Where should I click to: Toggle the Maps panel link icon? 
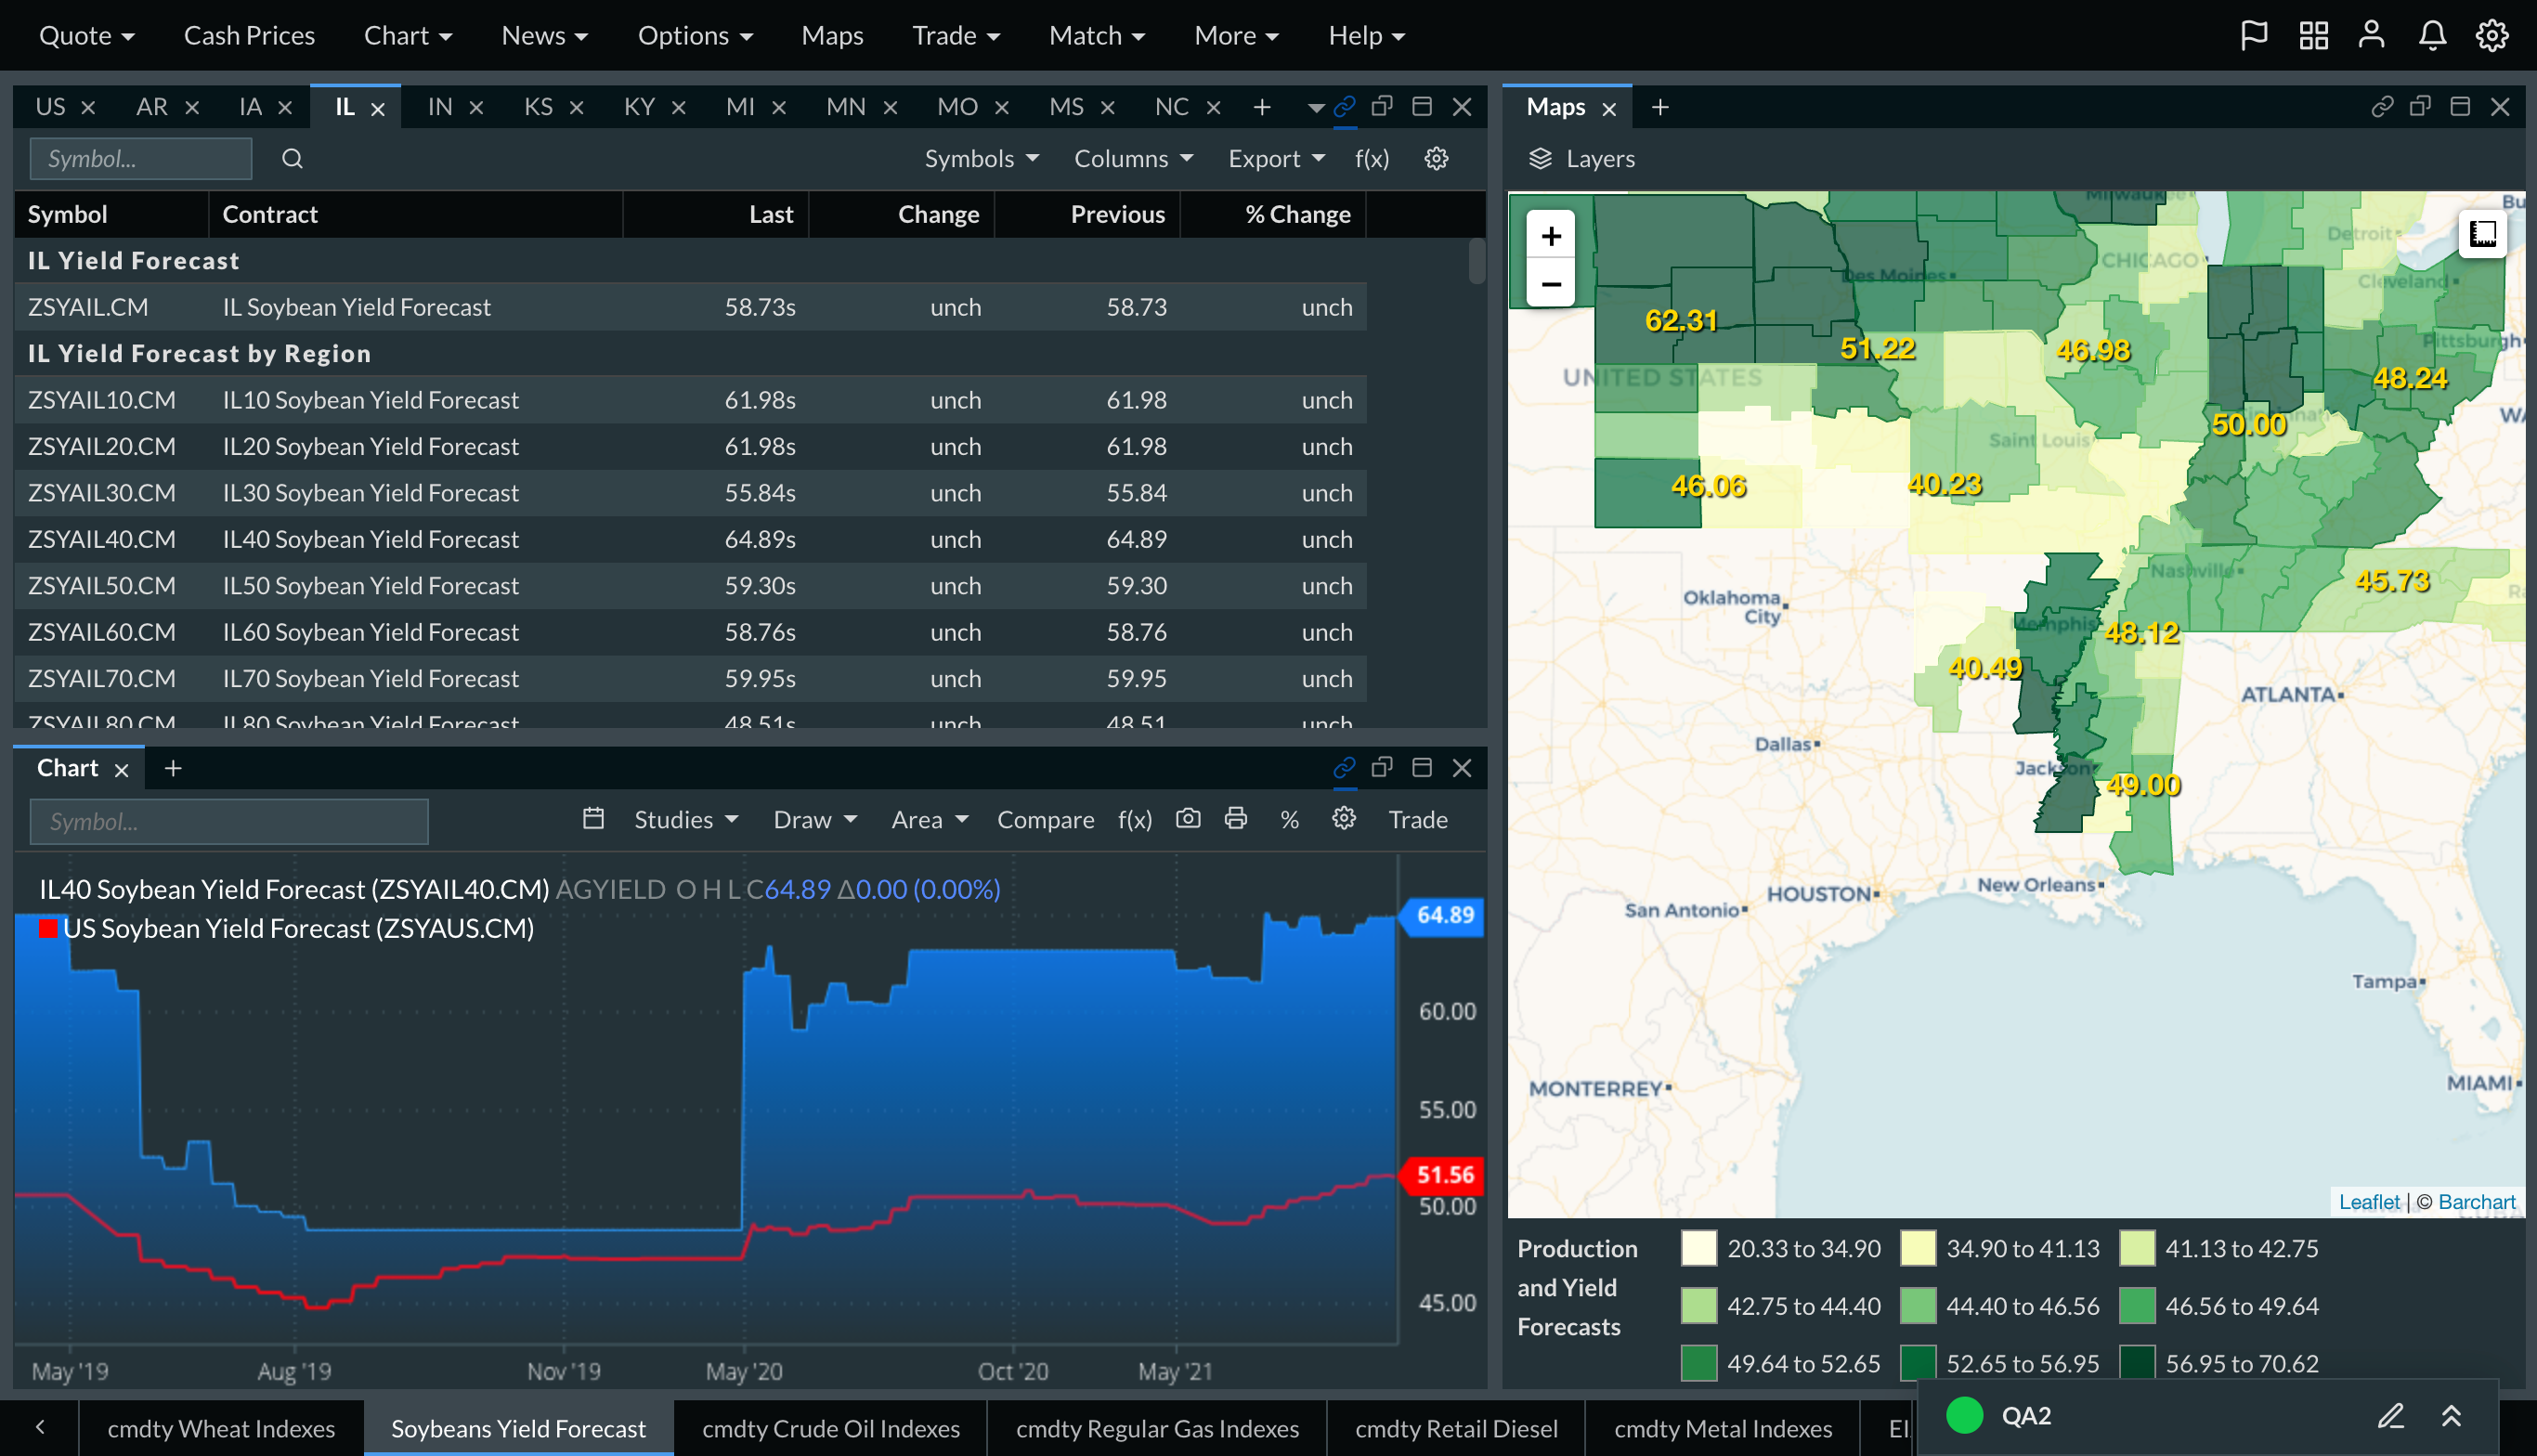[x=2382, y=106]
